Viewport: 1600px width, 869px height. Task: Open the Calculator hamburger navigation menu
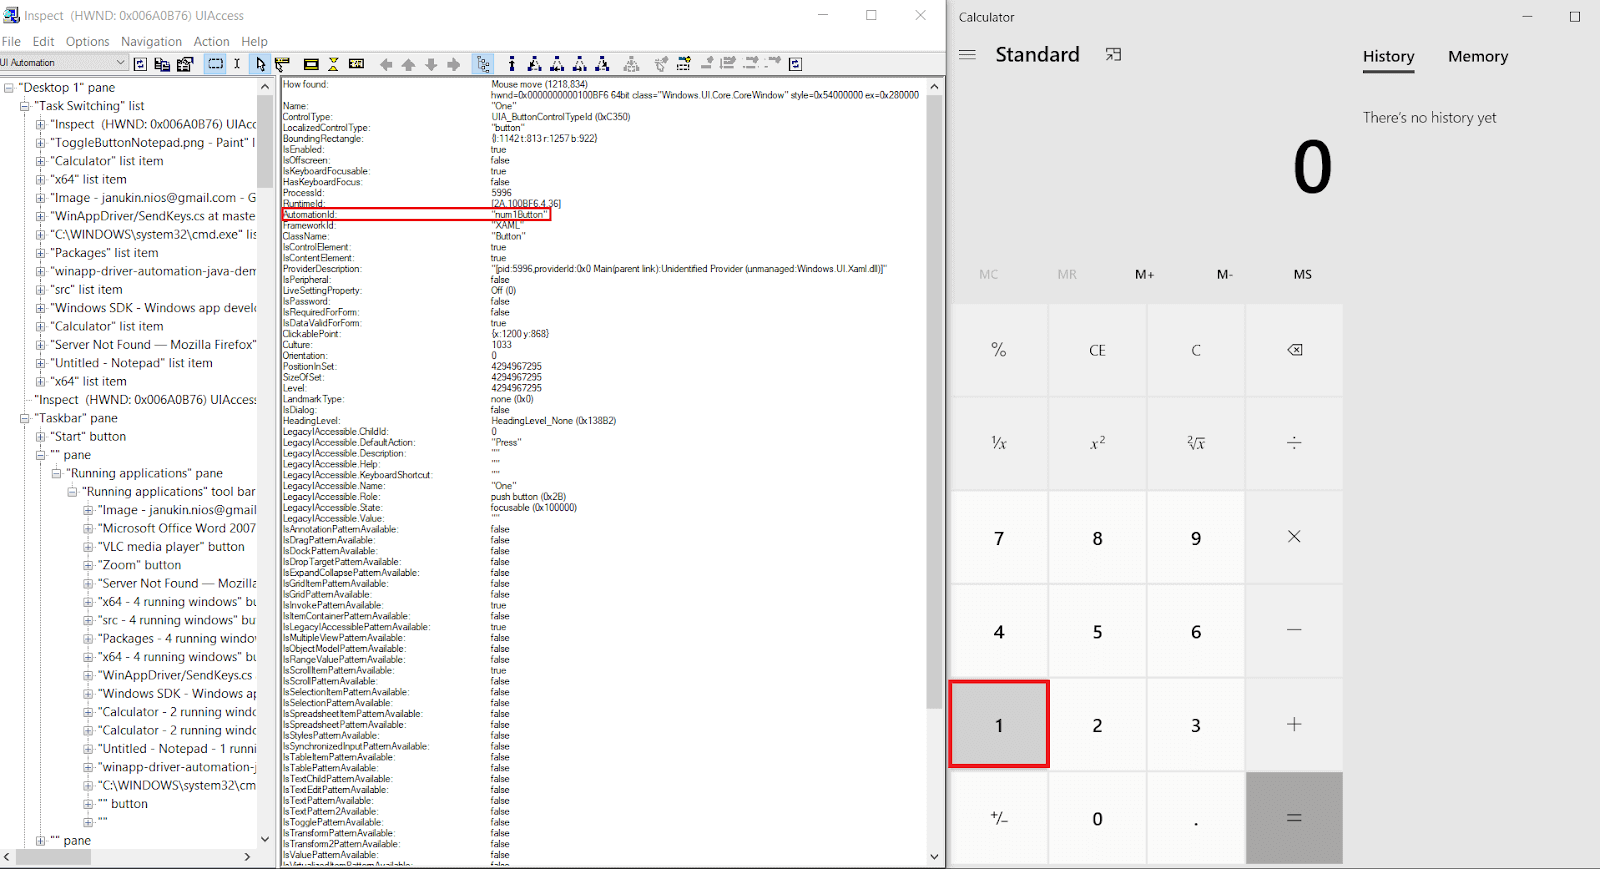click(x=967, y=55)
